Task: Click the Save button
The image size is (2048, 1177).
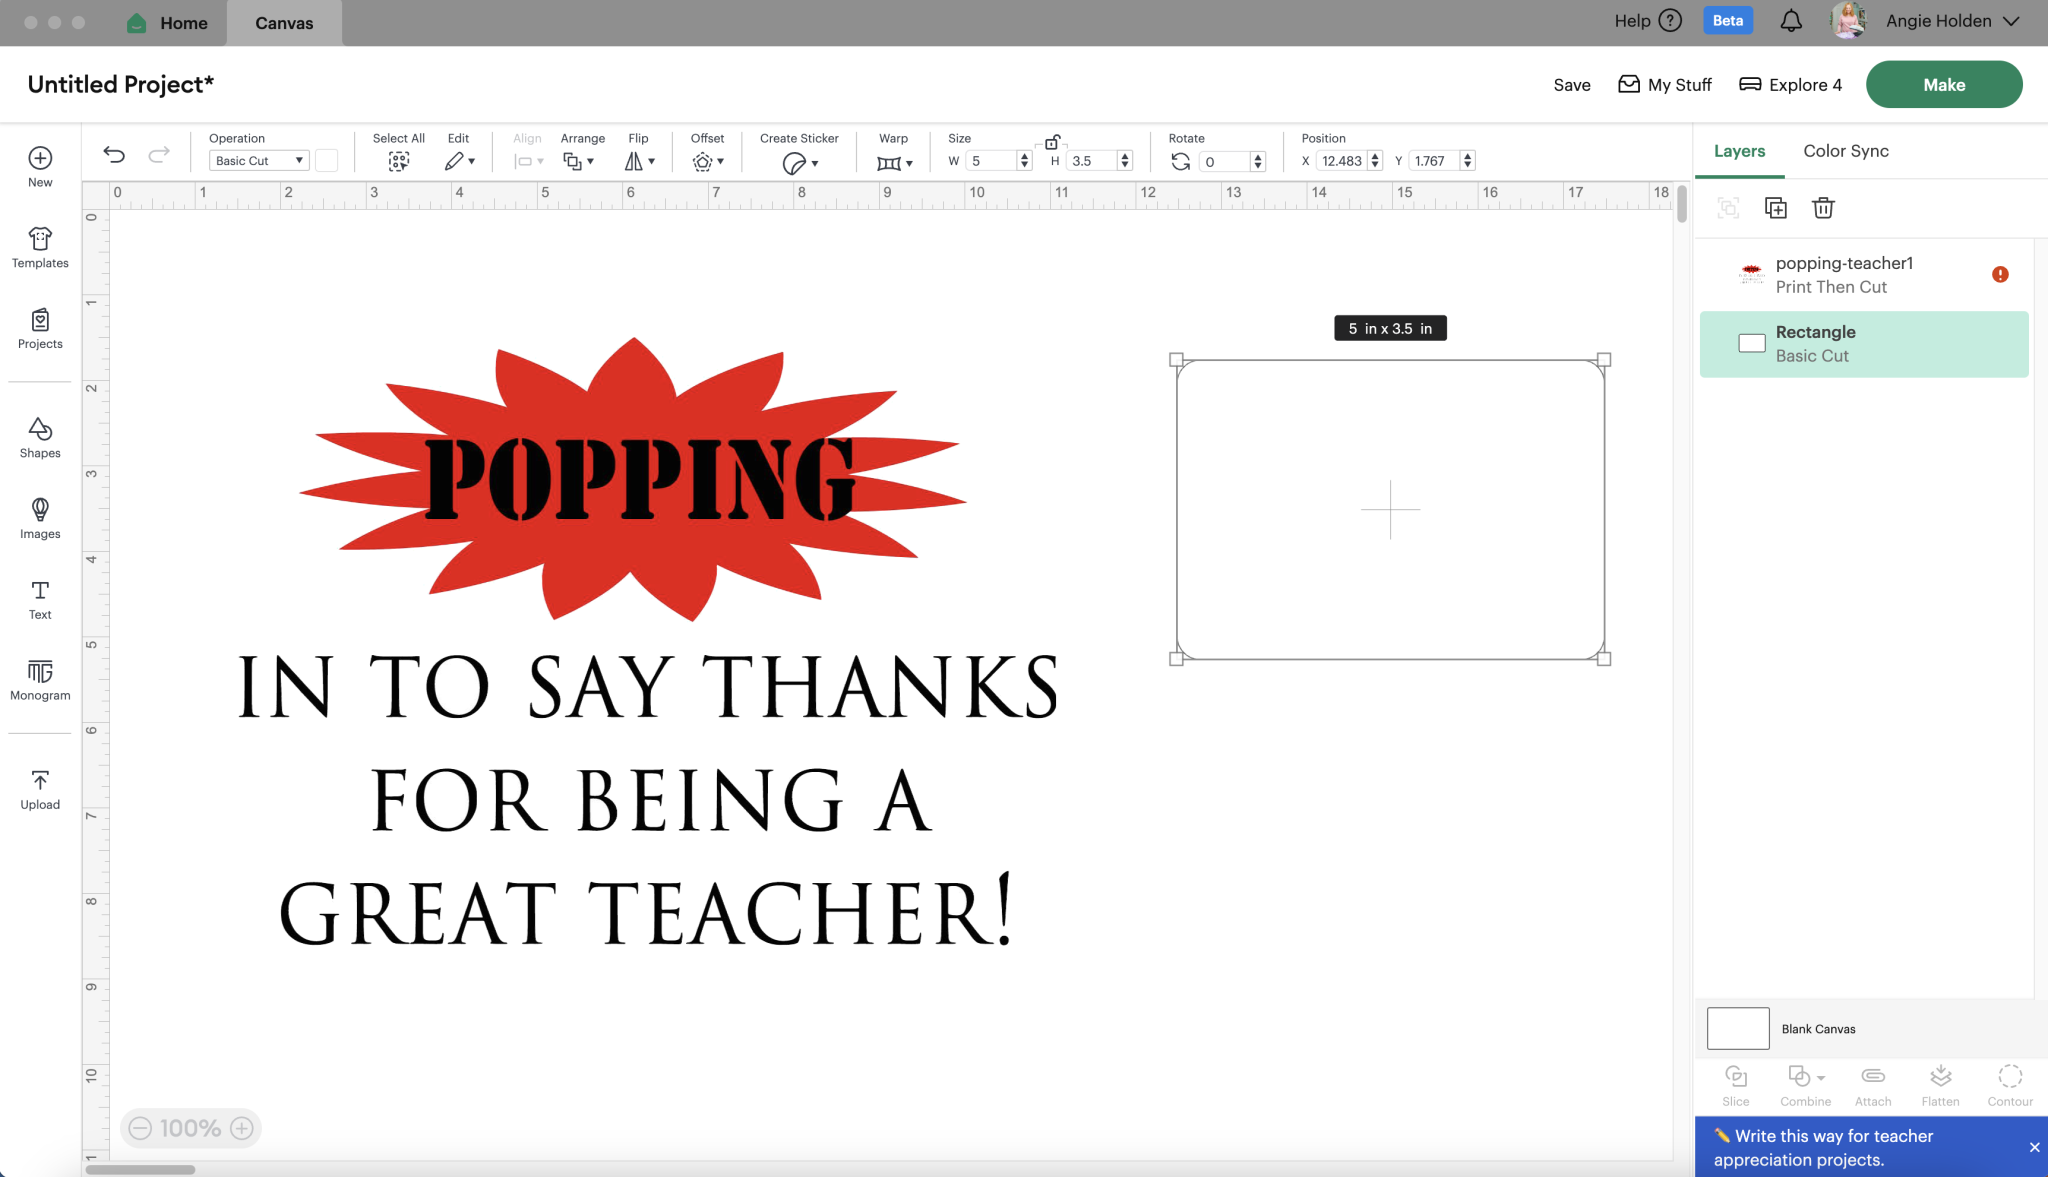Action: [x=1572, y=85]
